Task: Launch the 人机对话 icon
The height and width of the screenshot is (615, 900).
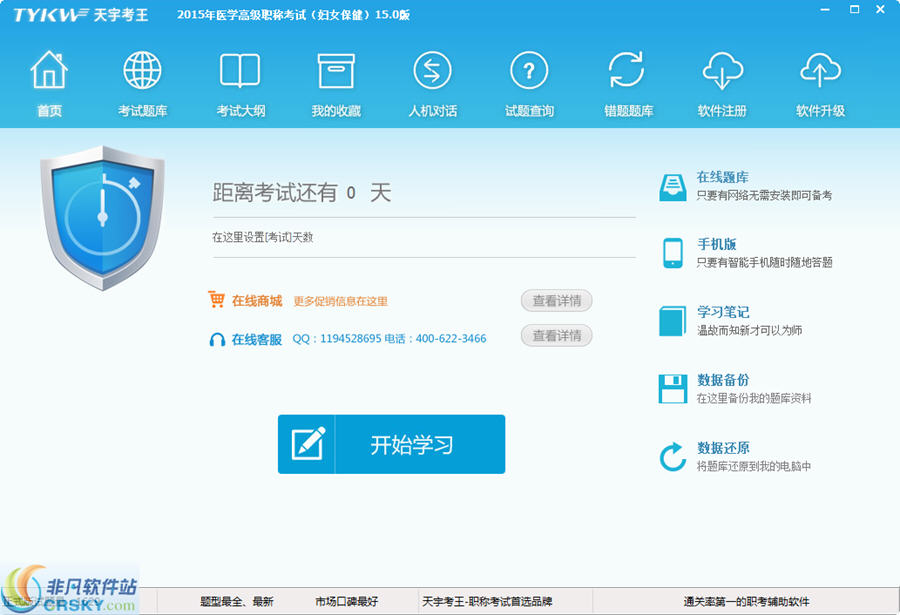Action: click(x=432, y=70)
